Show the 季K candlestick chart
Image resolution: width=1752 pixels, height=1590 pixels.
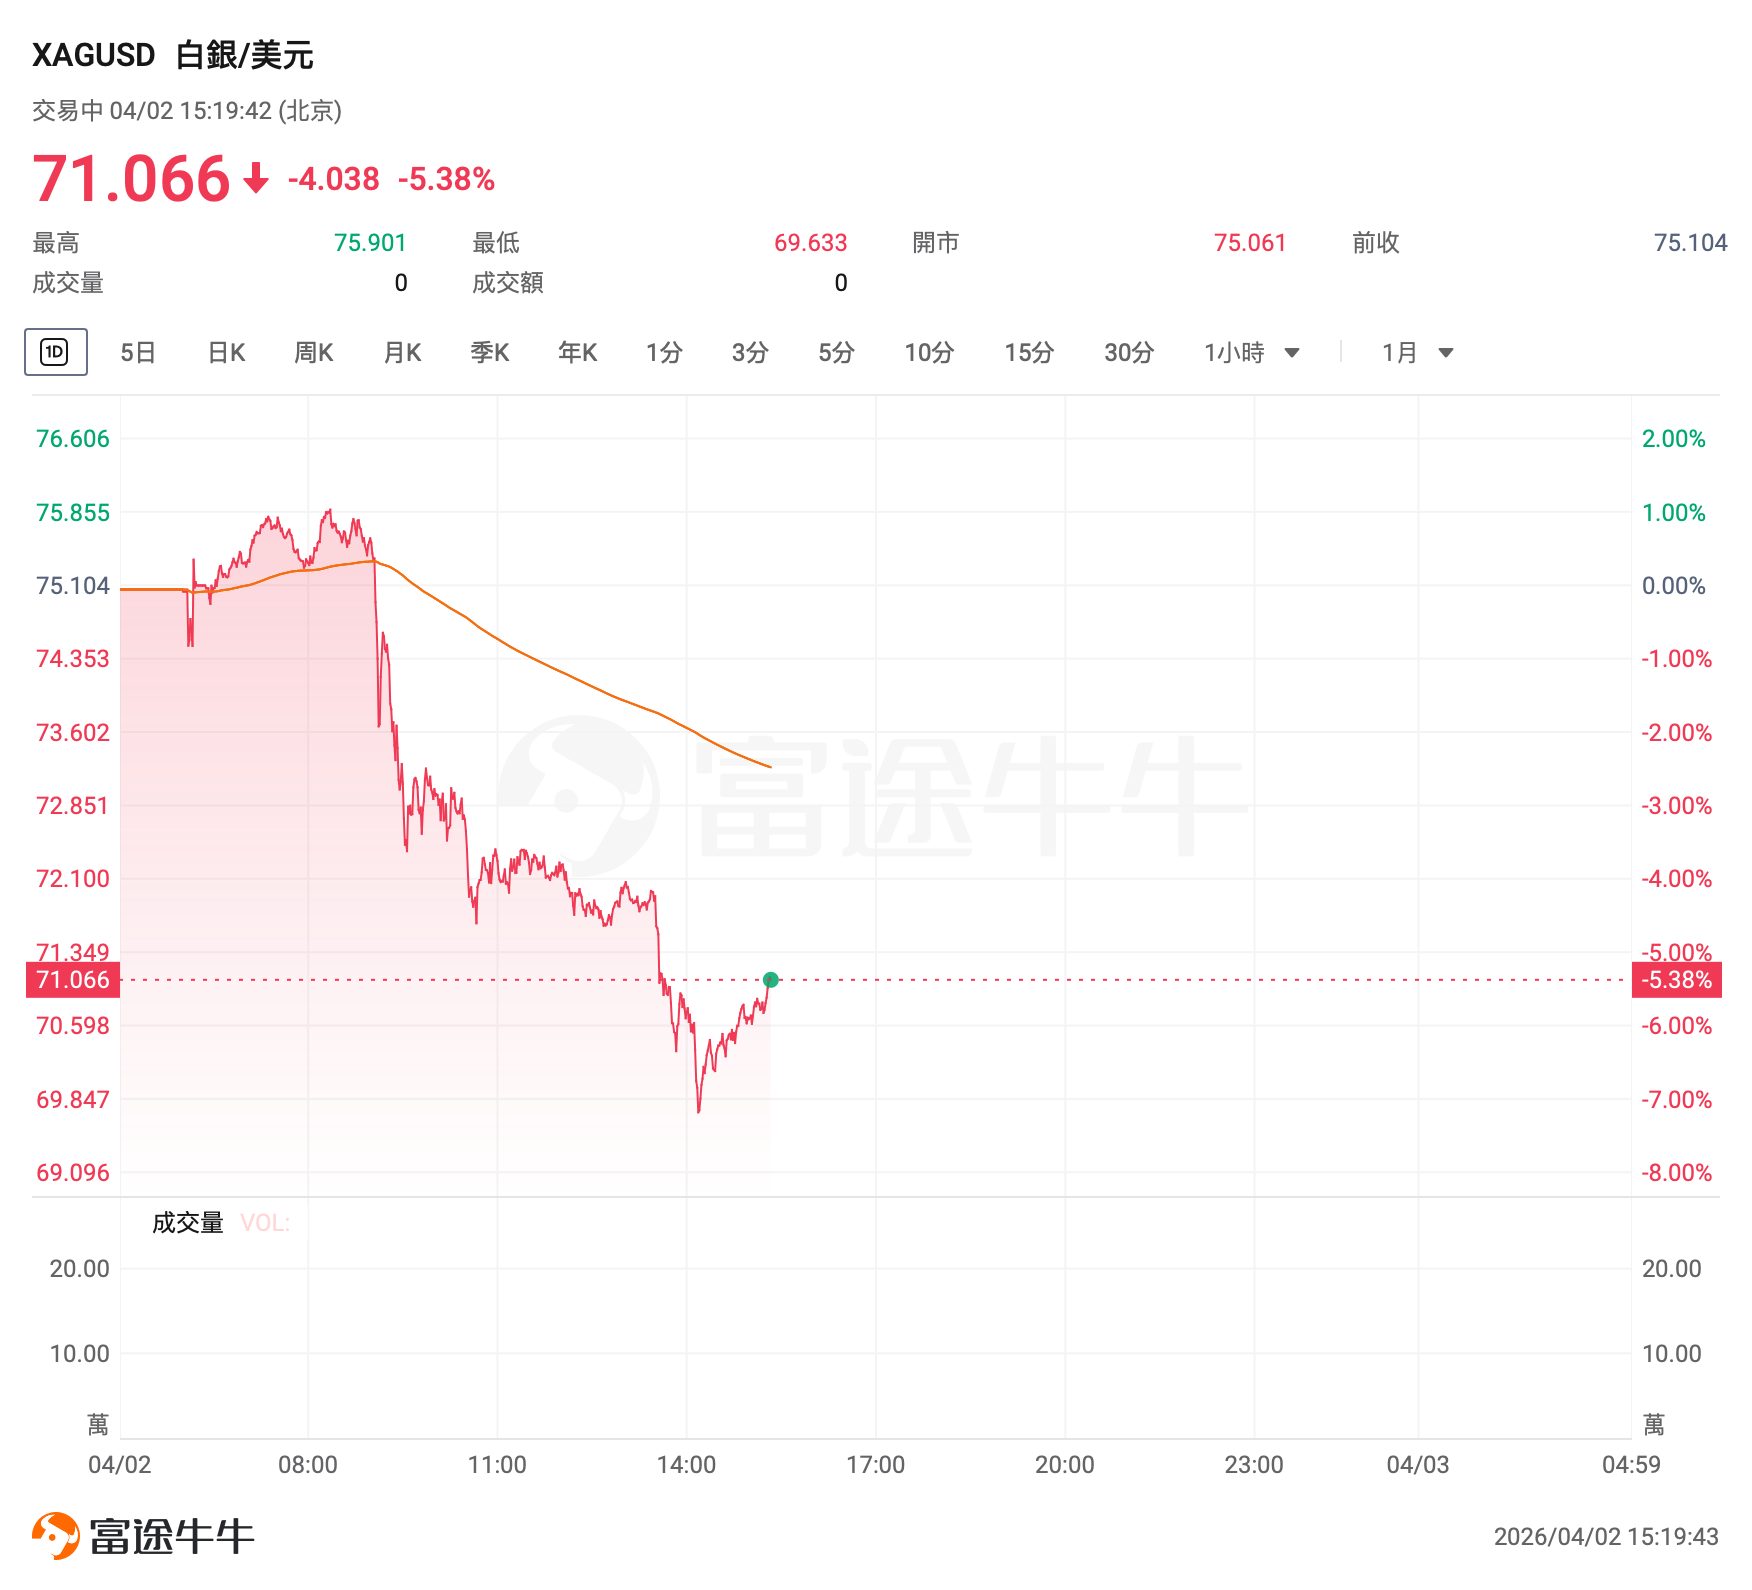tap(490, 353)
